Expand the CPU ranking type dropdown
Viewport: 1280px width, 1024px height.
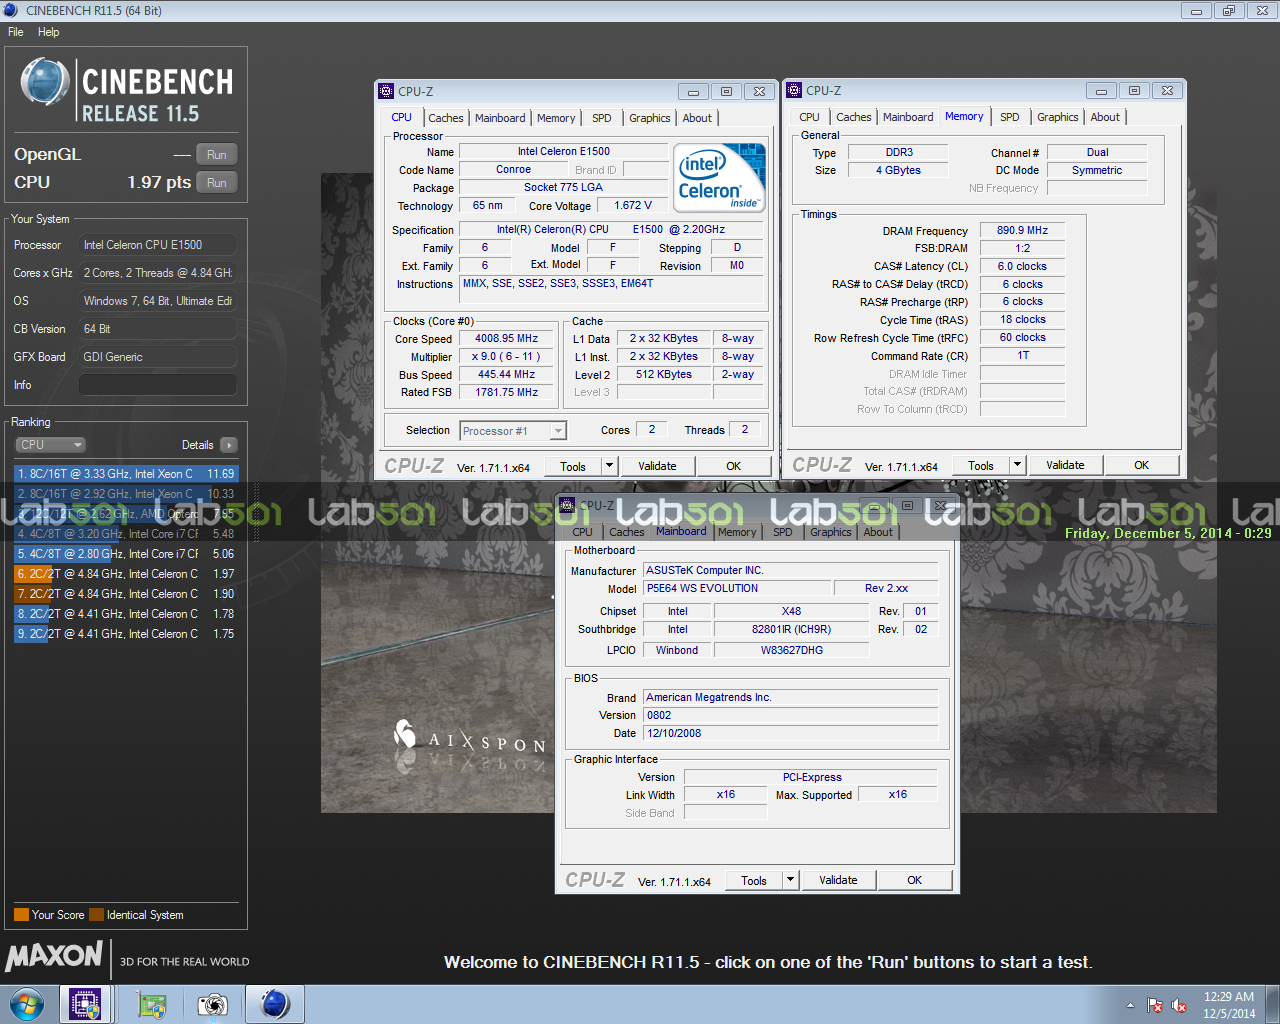50,445
